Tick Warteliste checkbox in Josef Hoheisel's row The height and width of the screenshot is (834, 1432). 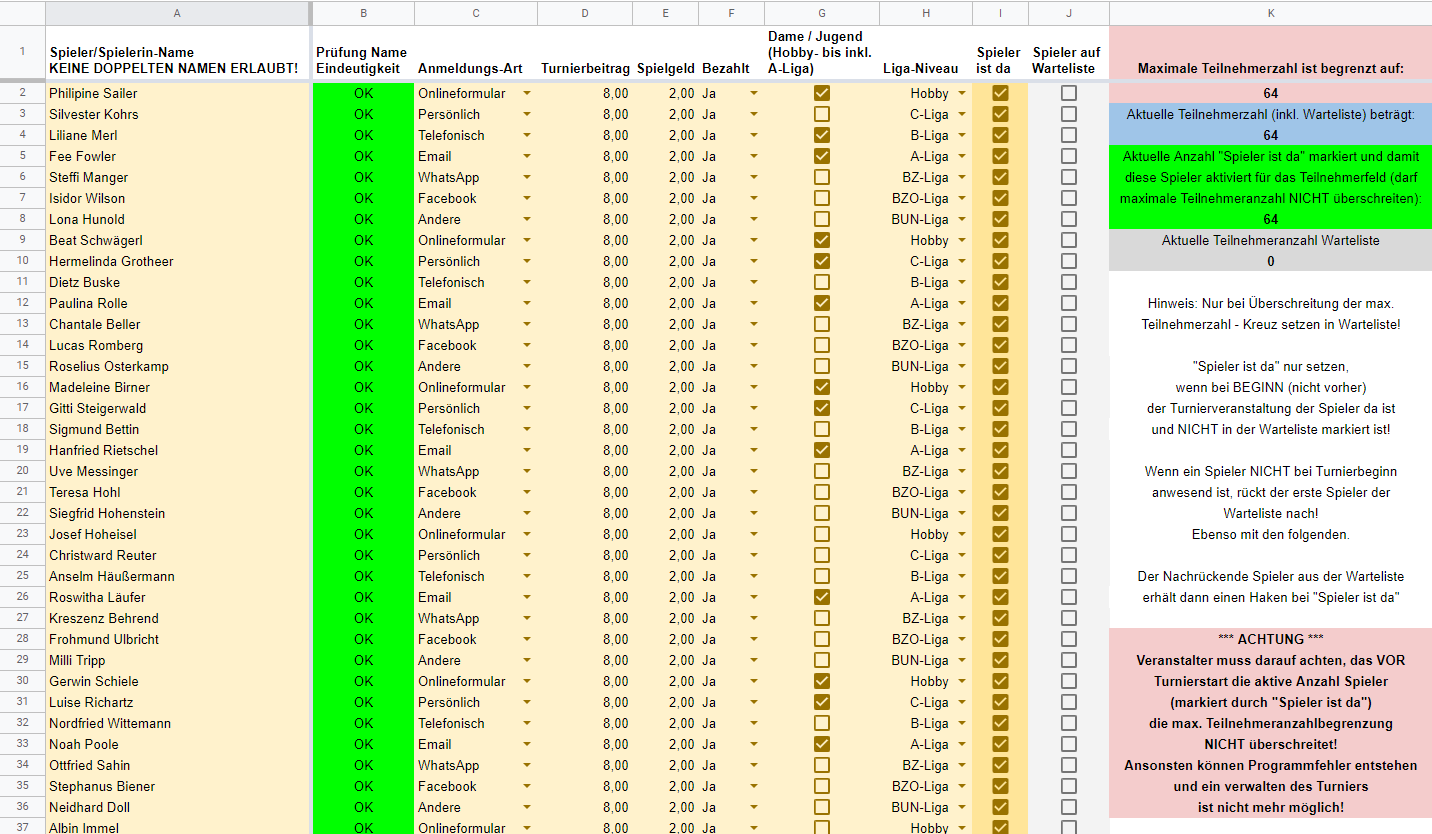click(x=1069, y=534)
